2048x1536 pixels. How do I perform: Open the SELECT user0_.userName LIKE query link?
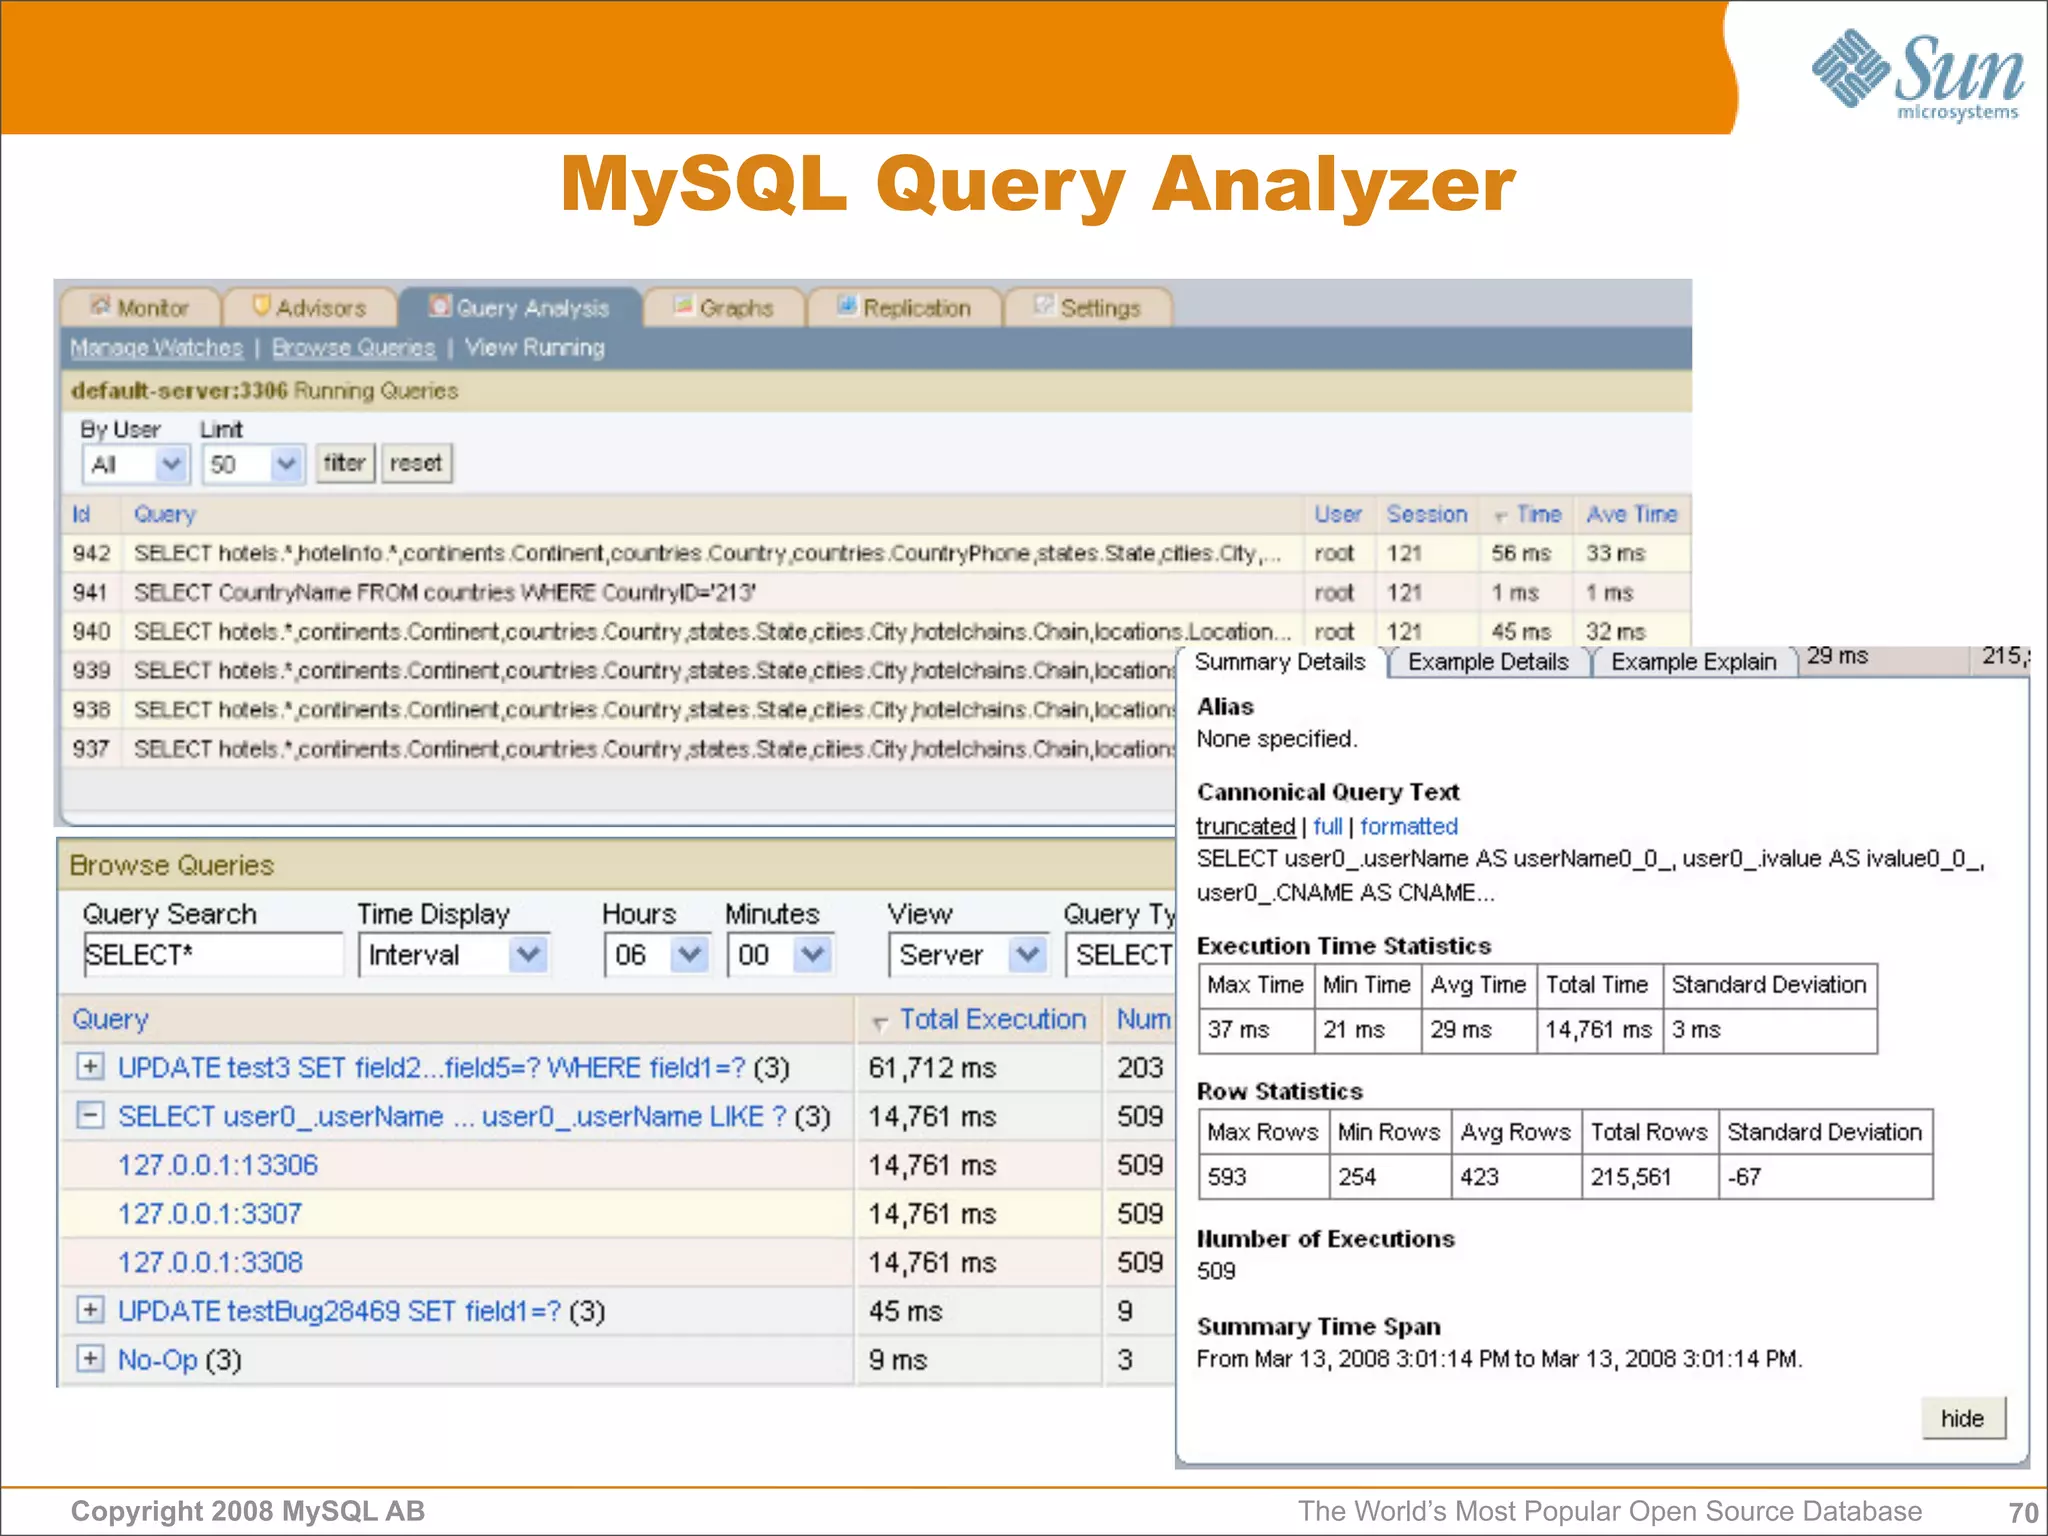pyautogui.click(x=452, y=1116)
